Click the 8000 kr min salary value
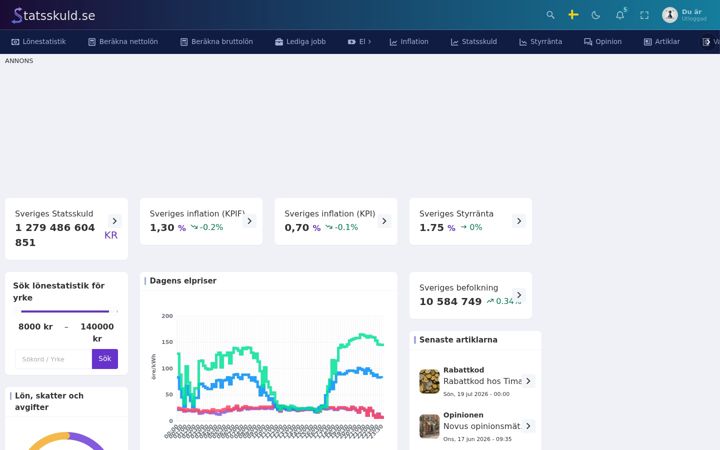Viewport: 720px width, 450px height. click(x=35, y=326)
